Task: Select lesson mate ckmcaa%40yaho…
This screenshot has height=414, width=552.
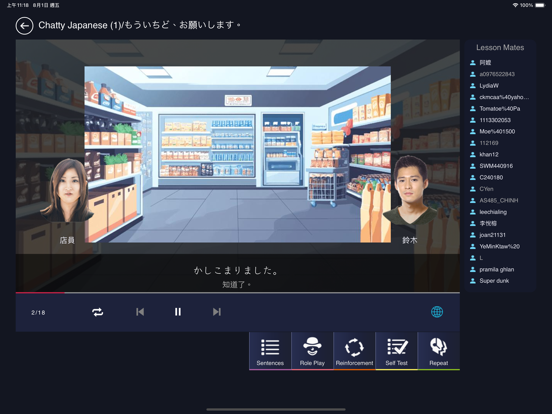Action: (x=504, y=97)
